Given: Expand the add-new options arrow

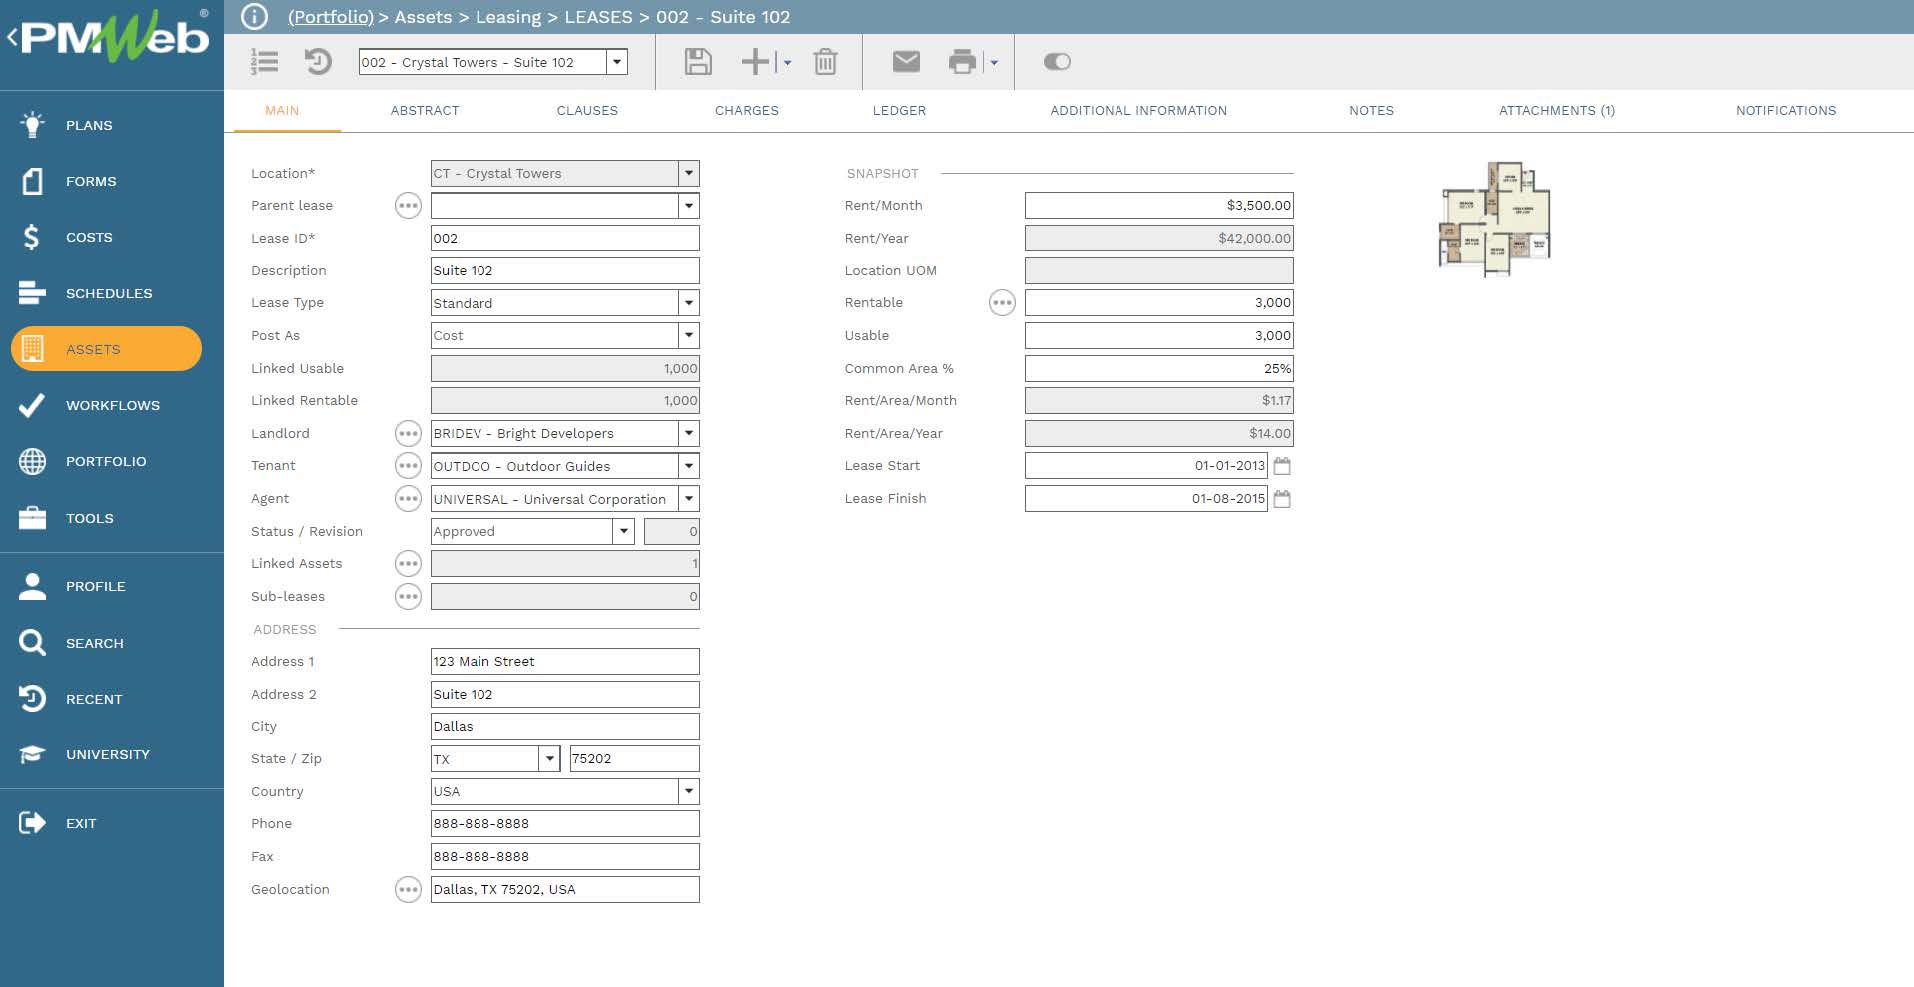Looking at the screenshot, I should tap(787, 62).
